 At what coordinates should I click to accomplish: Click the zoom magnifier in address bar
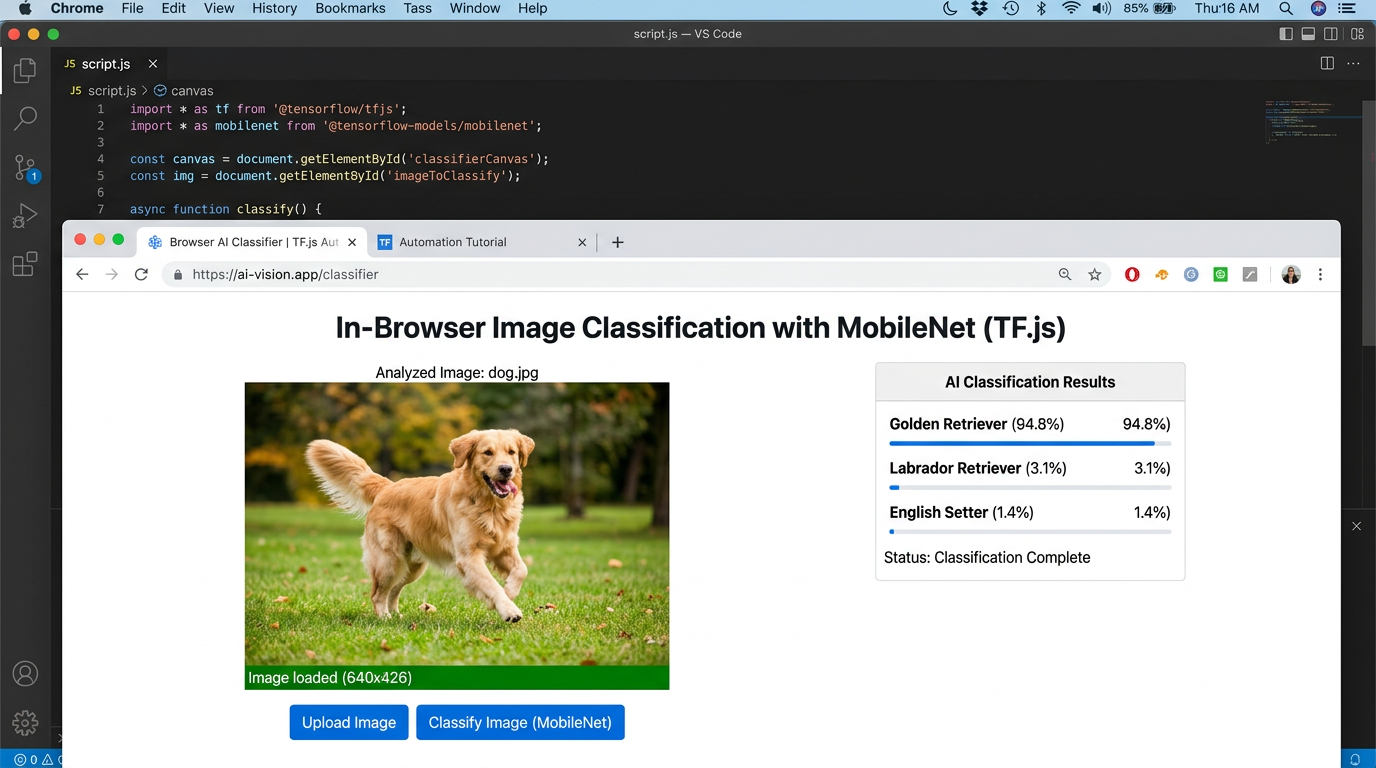point(1065,274)
